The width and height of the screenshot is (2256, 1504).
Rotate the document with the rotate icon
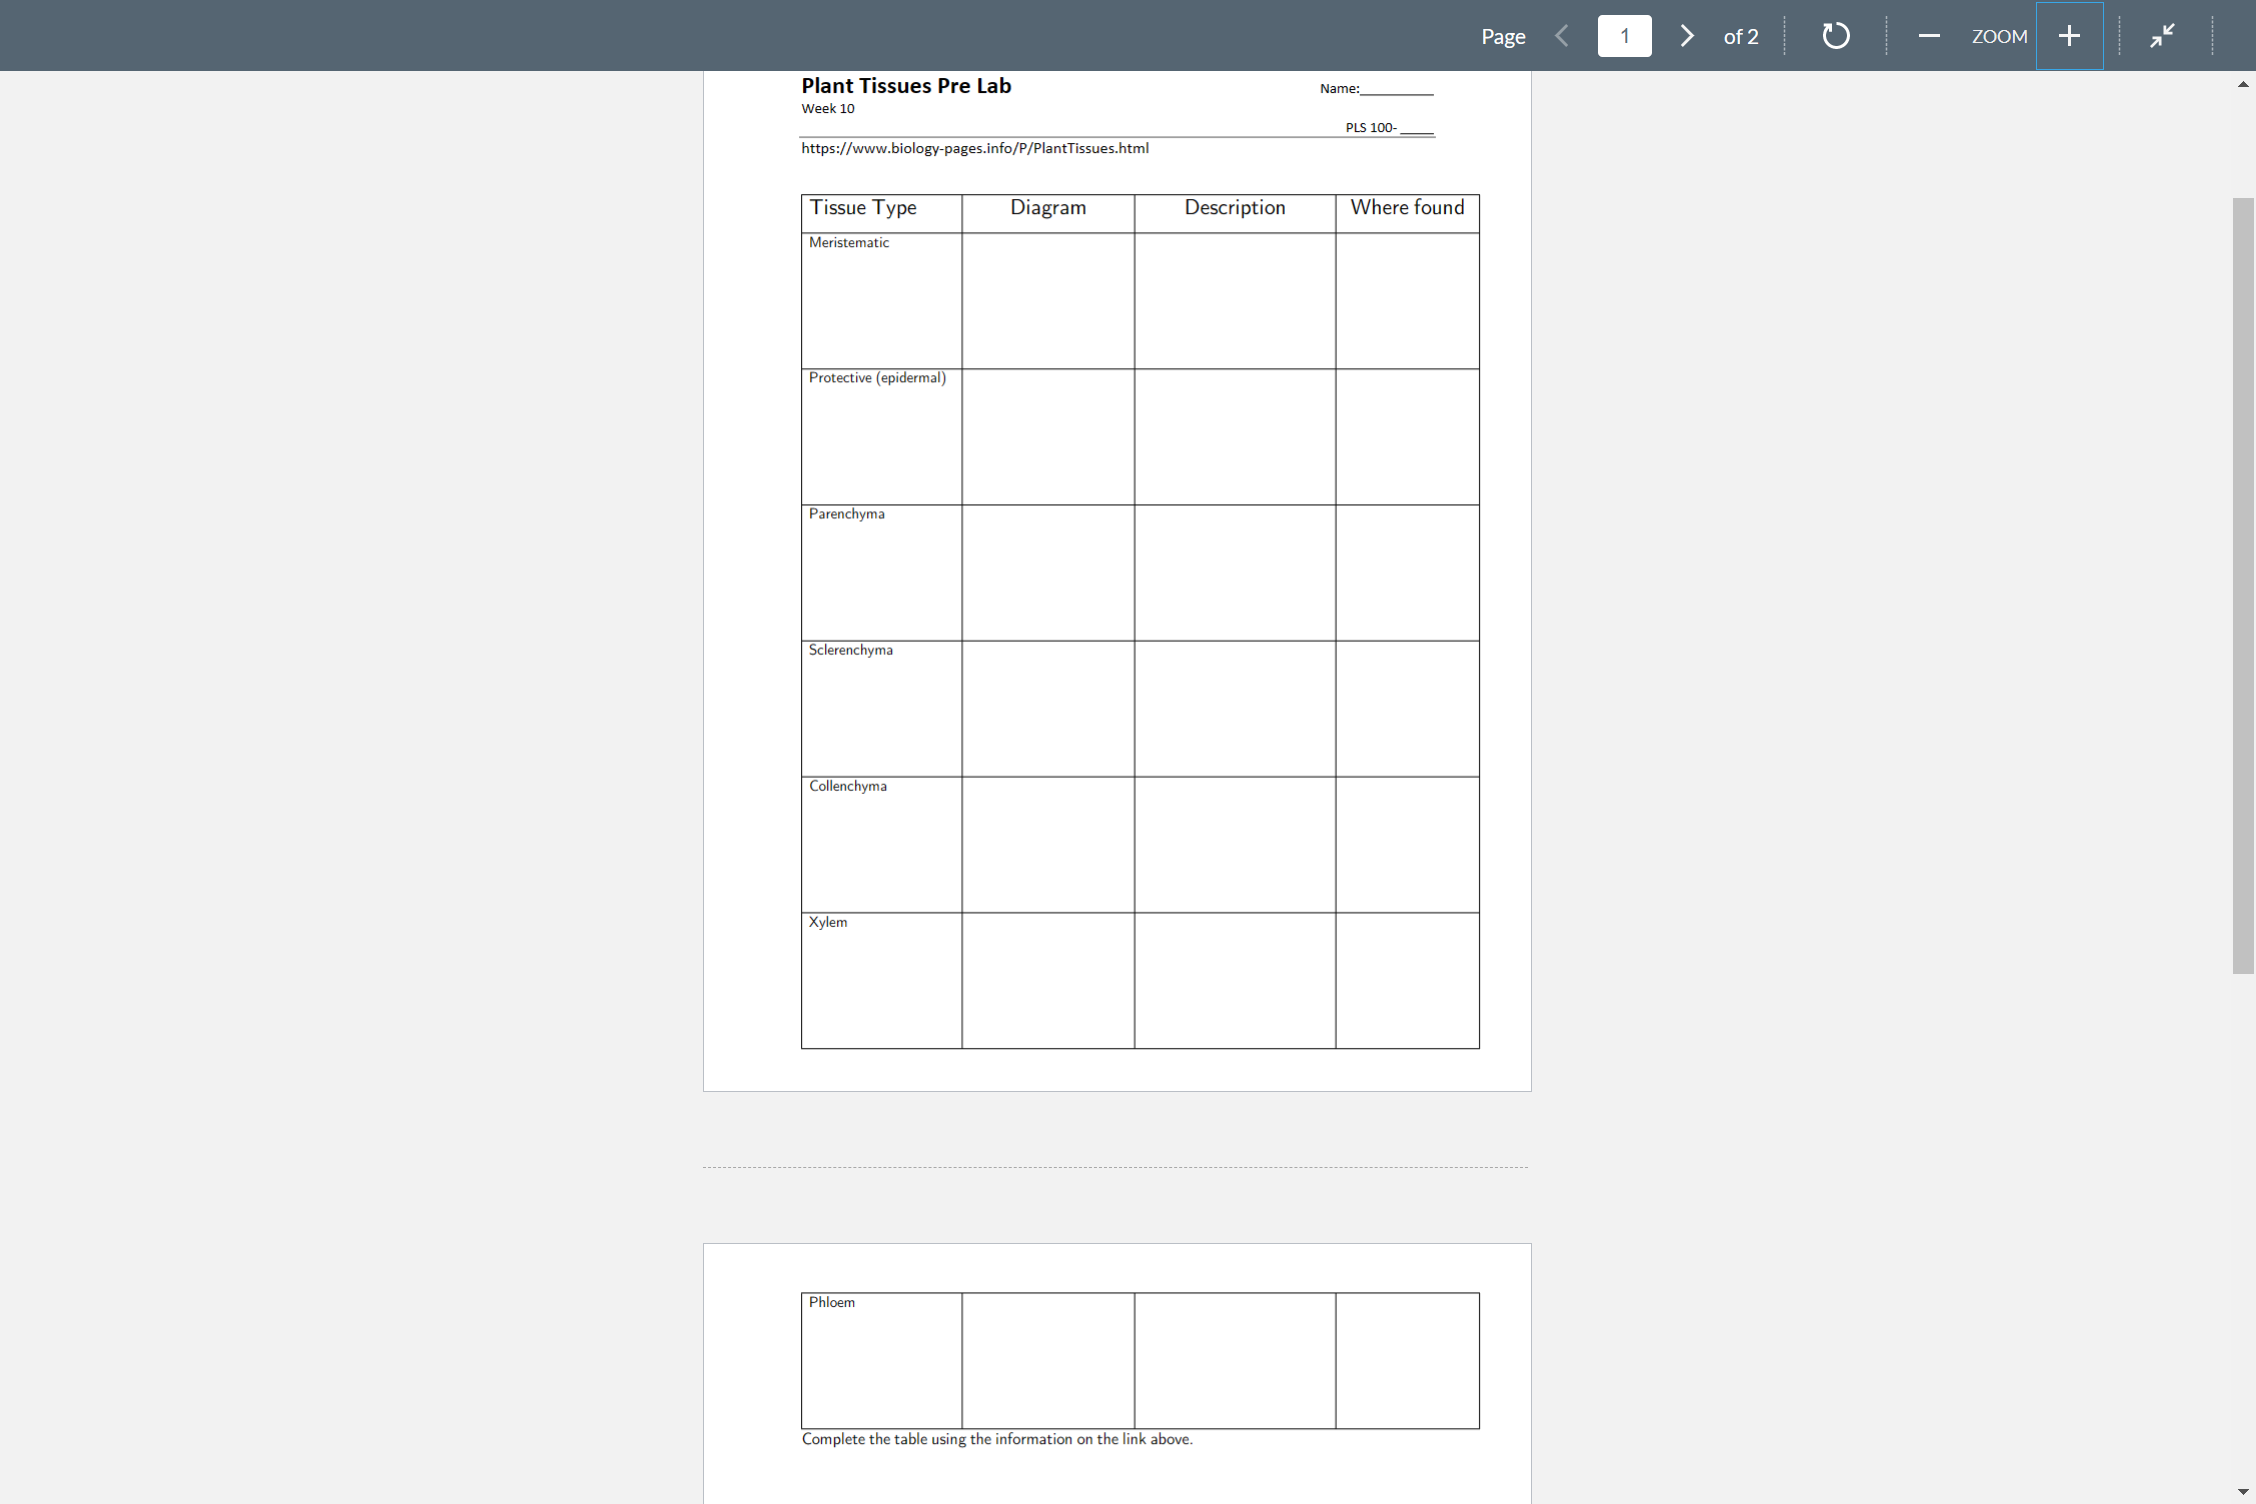[x=1835, y=36]
